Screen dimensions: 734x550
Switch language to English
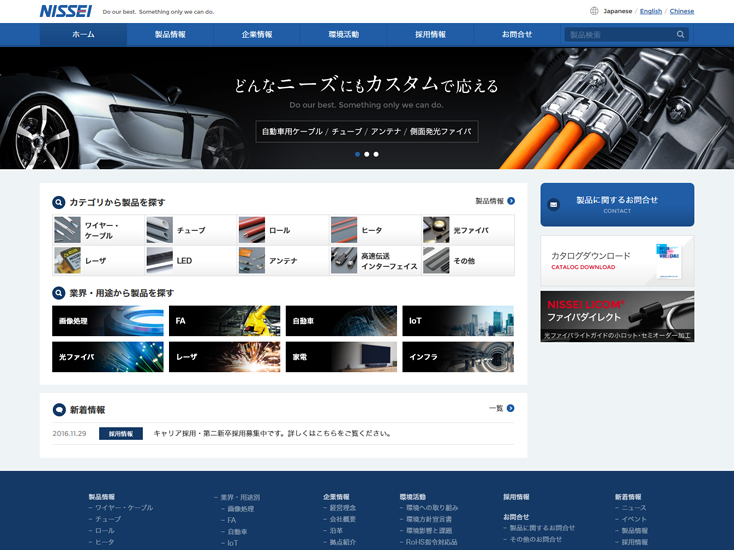(651, 11)
